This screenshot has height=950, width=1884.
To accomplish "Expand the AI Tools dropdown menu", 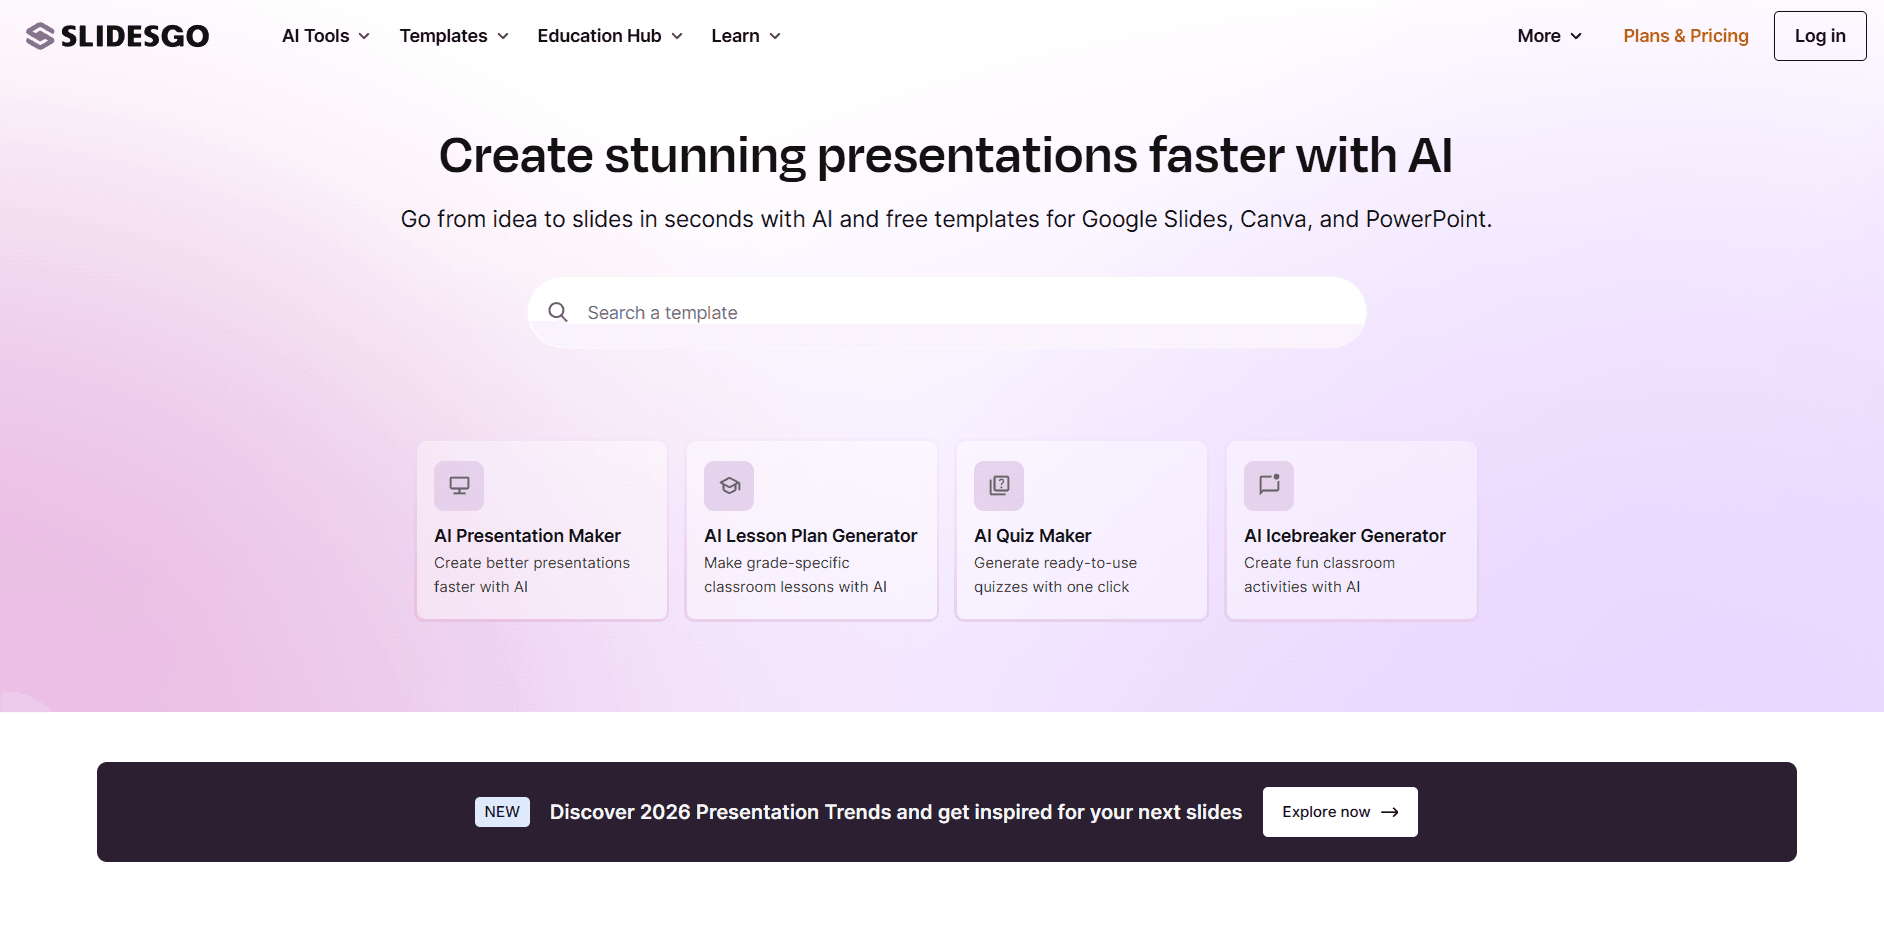I will tap(326, 36).
